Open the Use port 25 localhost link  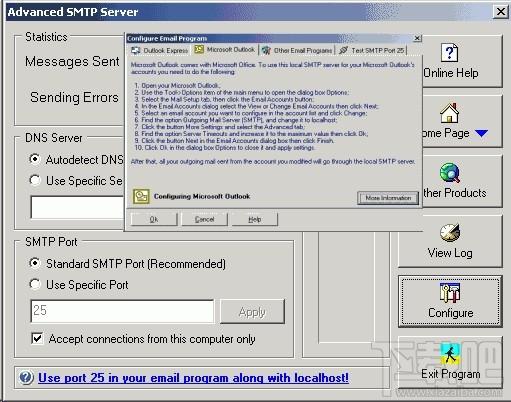coord(193,378)
